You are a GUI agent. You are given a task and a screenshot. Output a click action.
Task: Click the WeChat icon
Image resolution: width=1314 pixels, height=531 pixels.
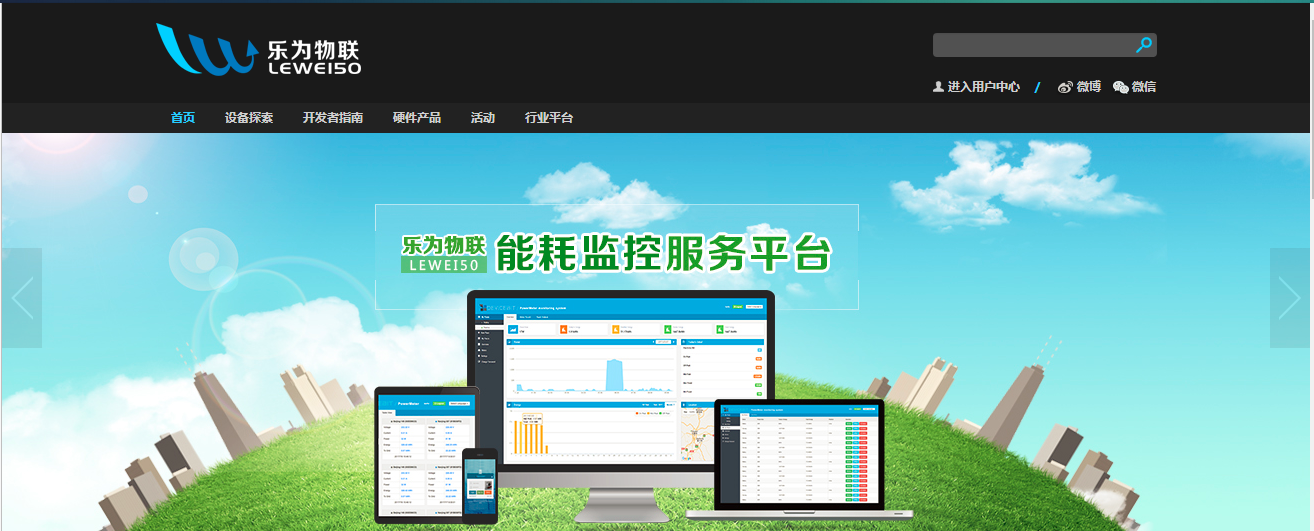tap(1121, 87)
